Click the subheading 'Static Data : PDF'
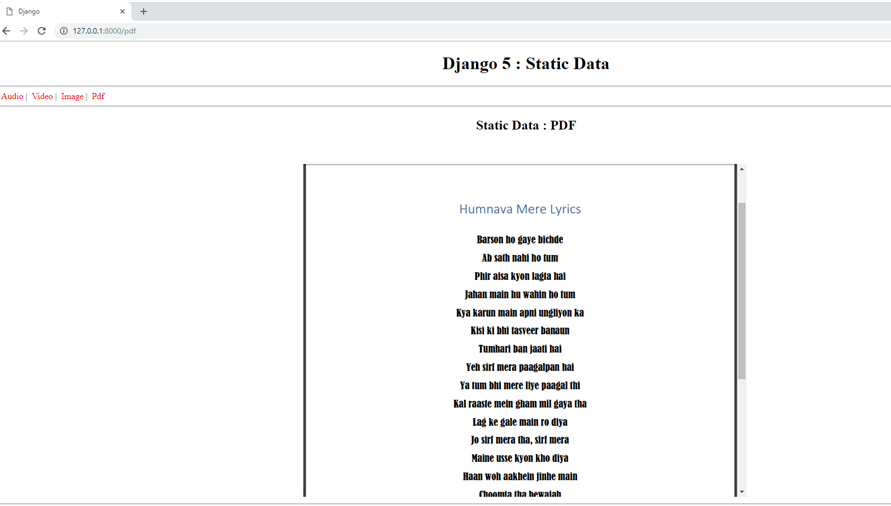The image size is (891, 506). point(526,125)
